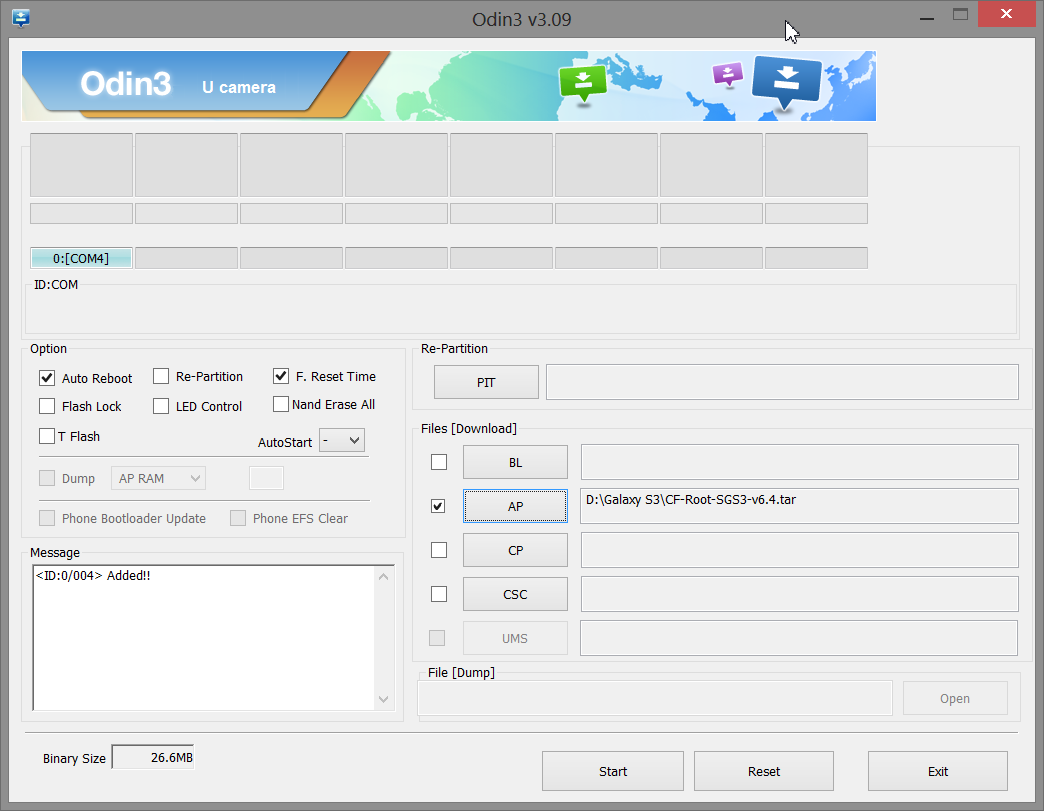The height and width of the screenshot is (811, 1044).
Task: Open the AutoStart dropdown
Action: point(341,440)
